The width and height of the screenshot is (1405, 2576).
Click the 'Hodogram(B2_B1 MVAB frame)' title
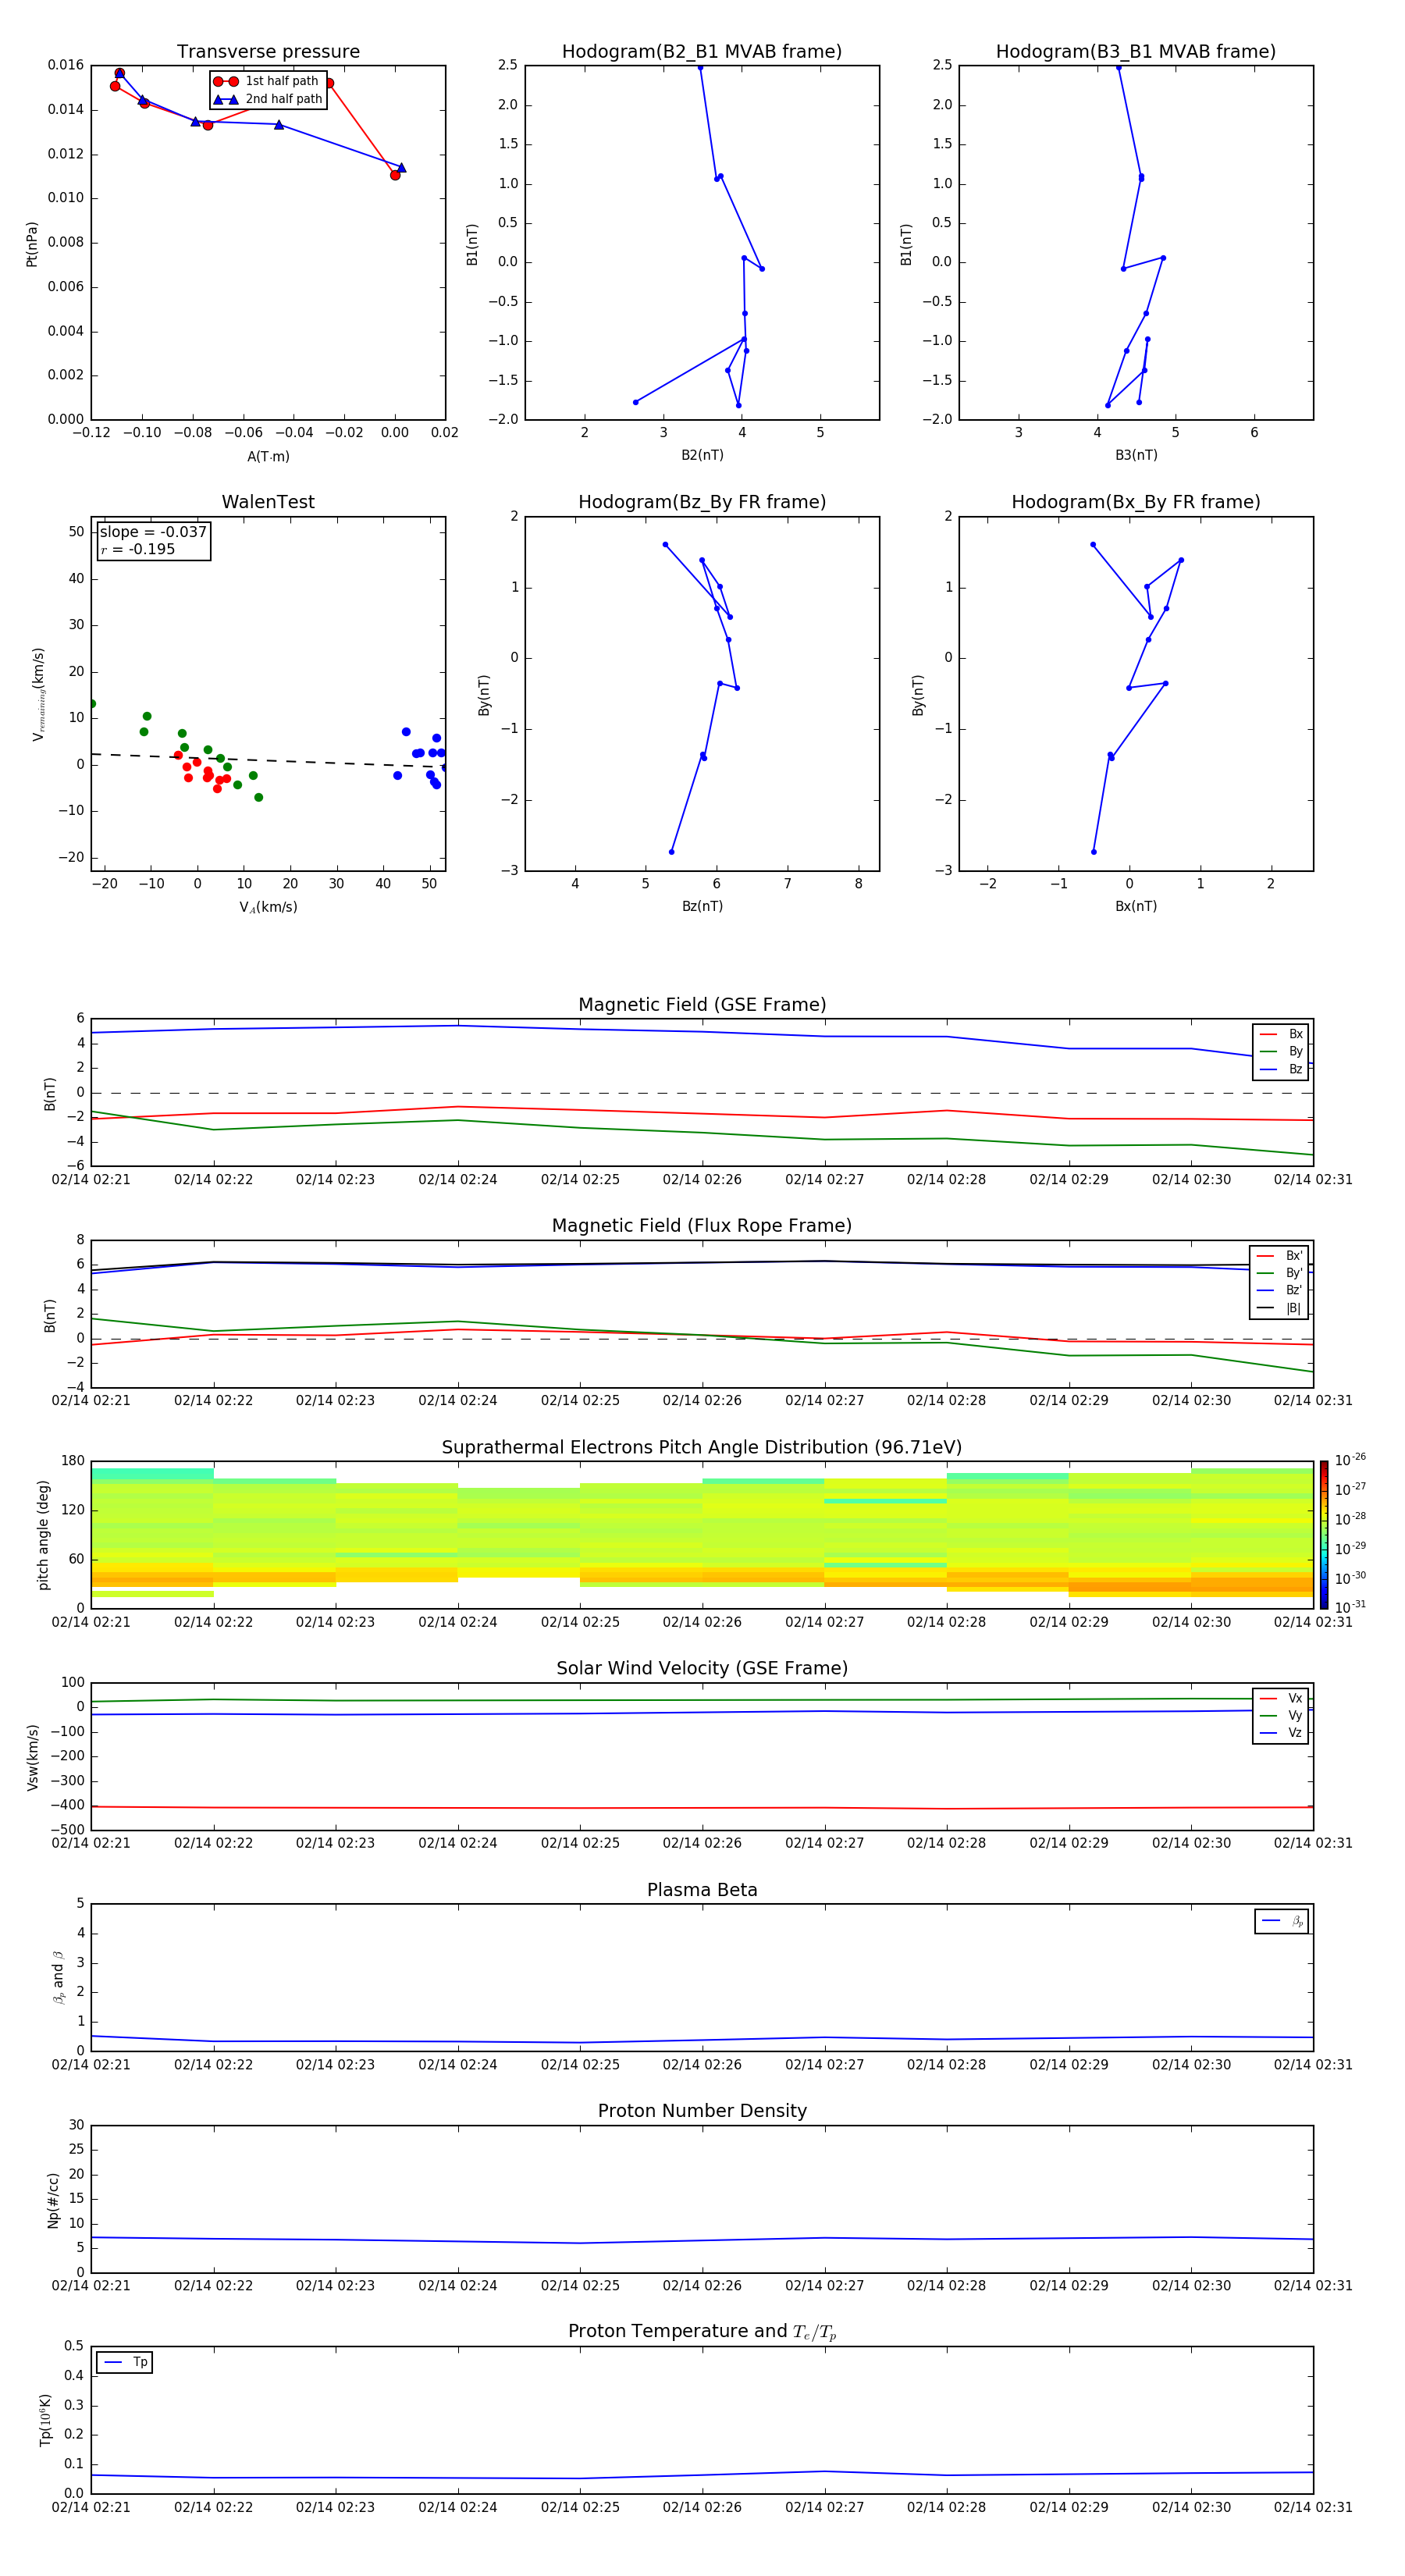click(x=702, y=52)
